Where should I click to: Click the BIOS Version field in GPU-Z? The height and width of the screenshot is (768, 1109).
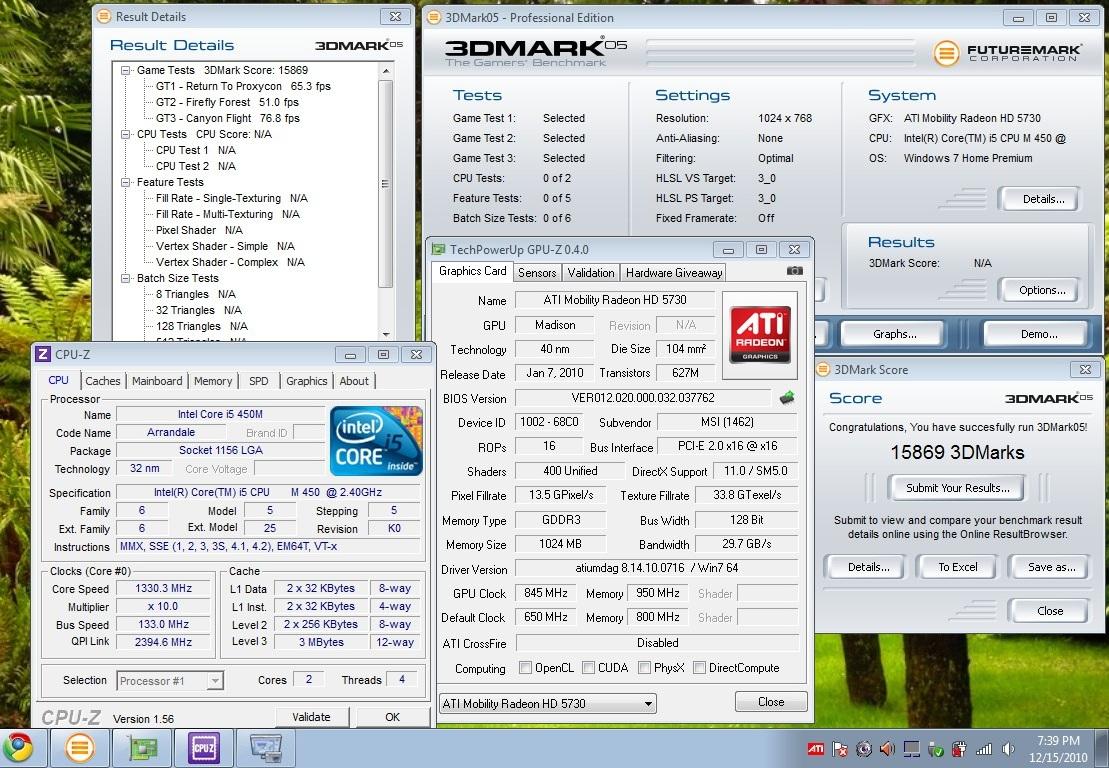pyautogui.click(x=643, y=398)
